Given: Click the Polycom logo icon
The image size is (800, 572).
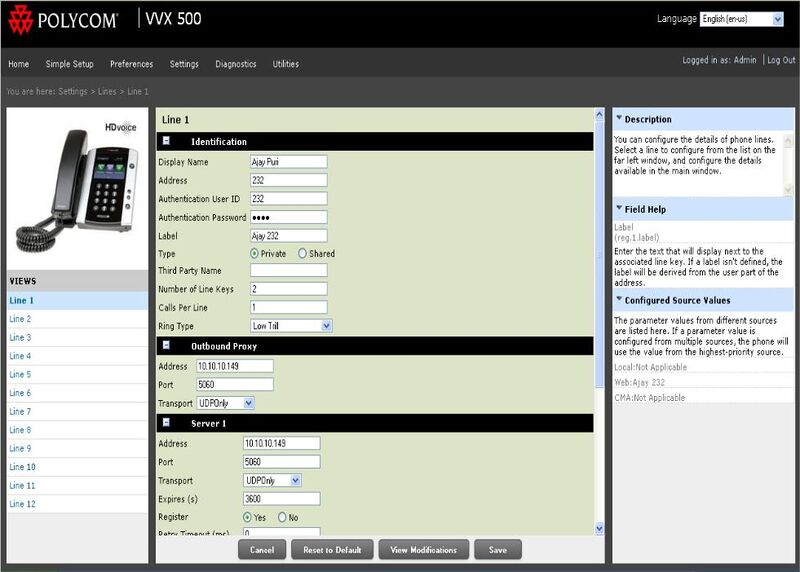Looking at the screenshot, I should tap(20, 19).
